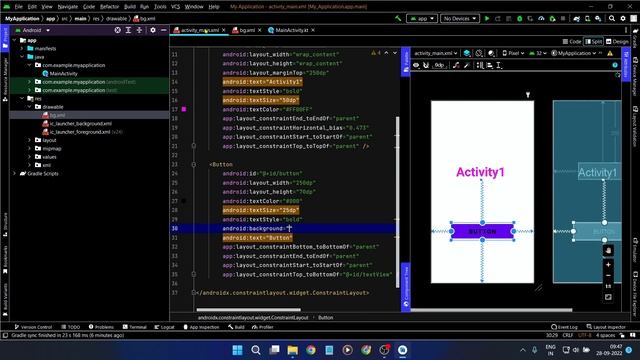This screenshot has height=360, width=640.
Task: Open SDK Manager icon in toolbar
Action: (x=598, y=18)
